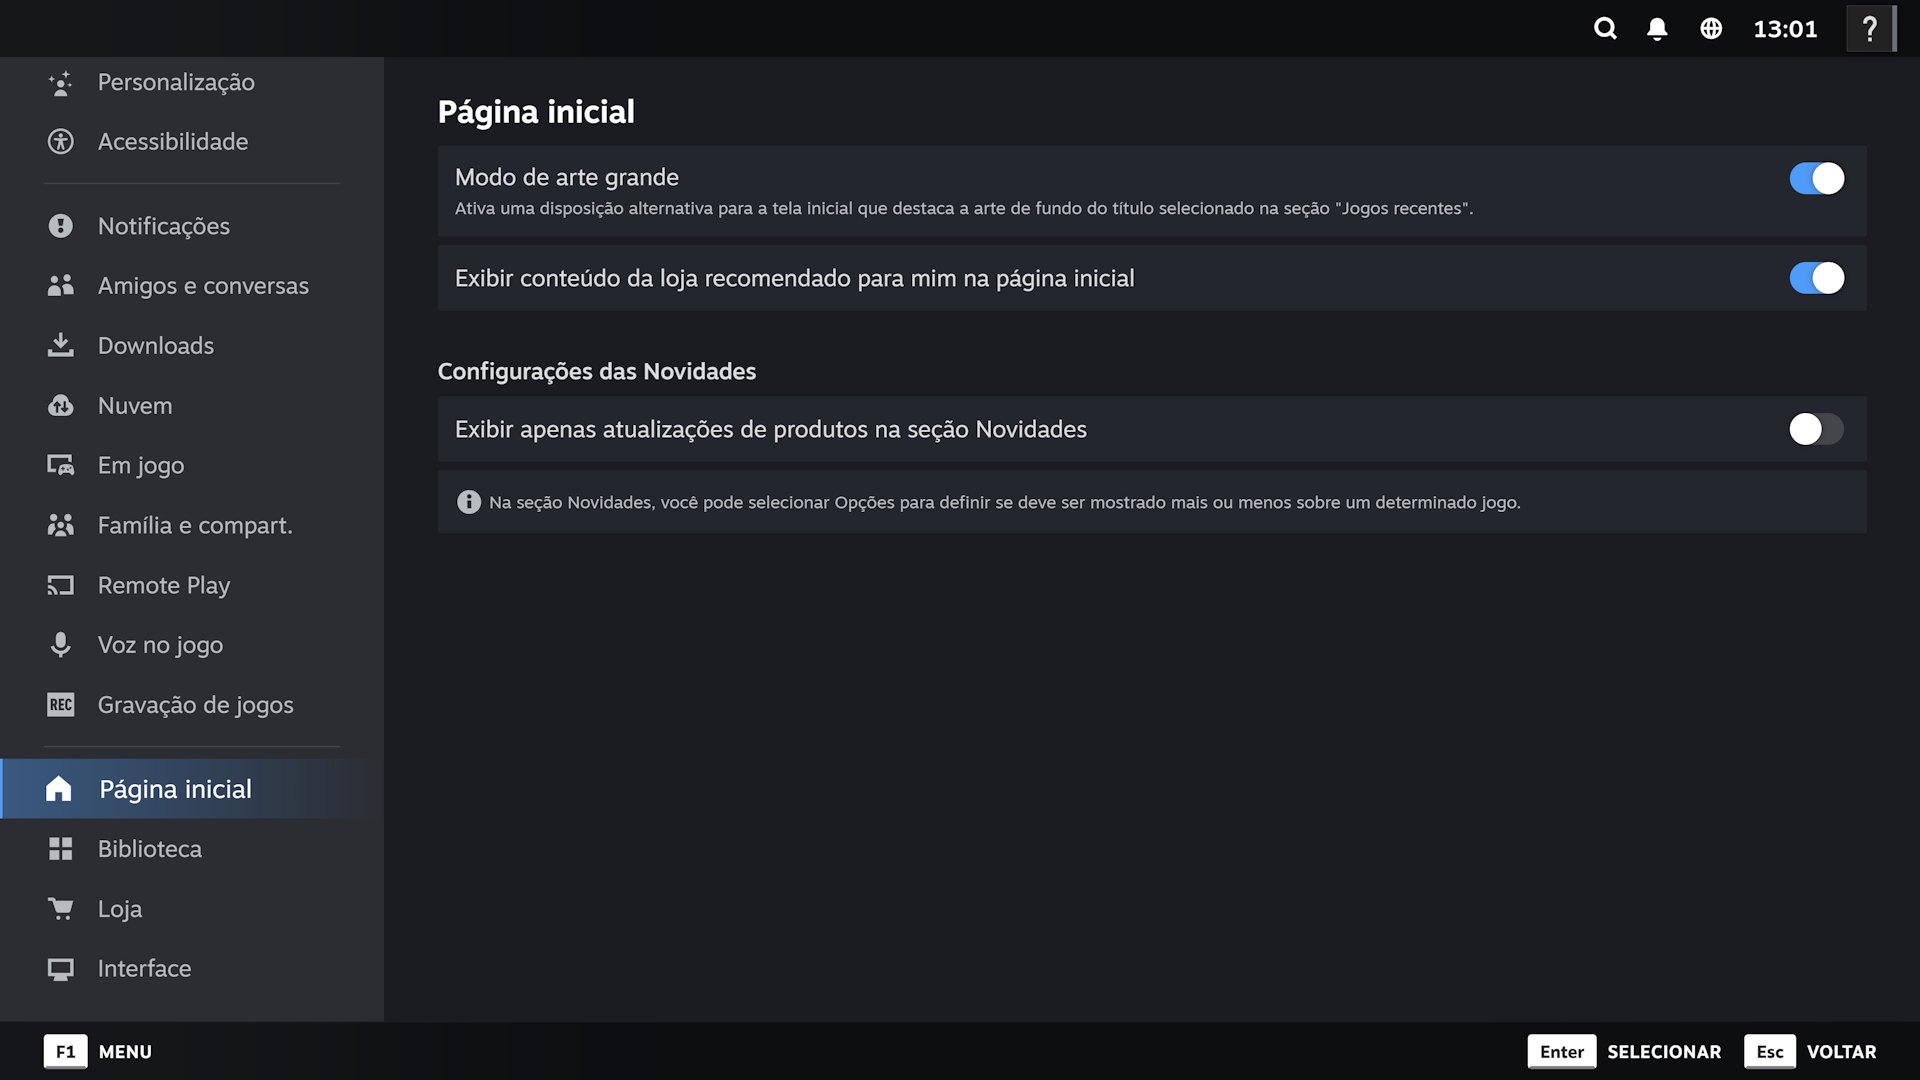Click the Modo de arte grande description text
The image size is (1920, 1080).
(x=963, y=209)
